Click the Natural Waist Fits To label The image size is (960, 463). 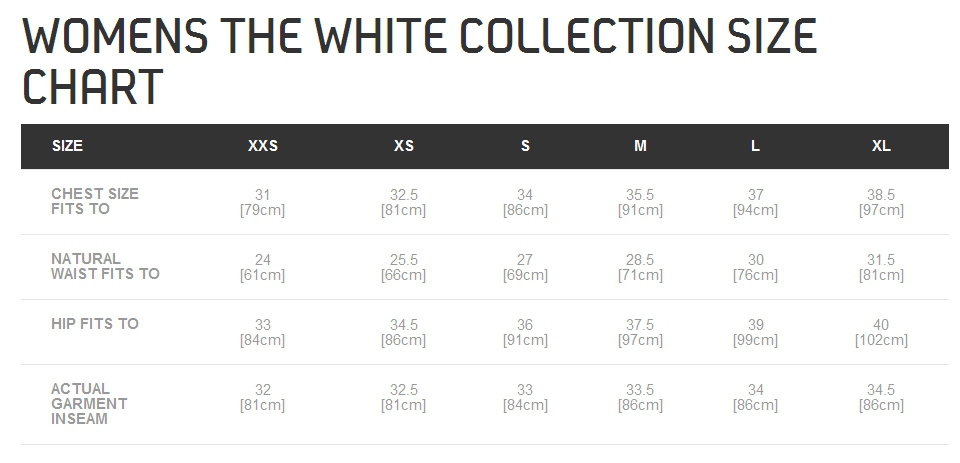[x=105, y=266]
